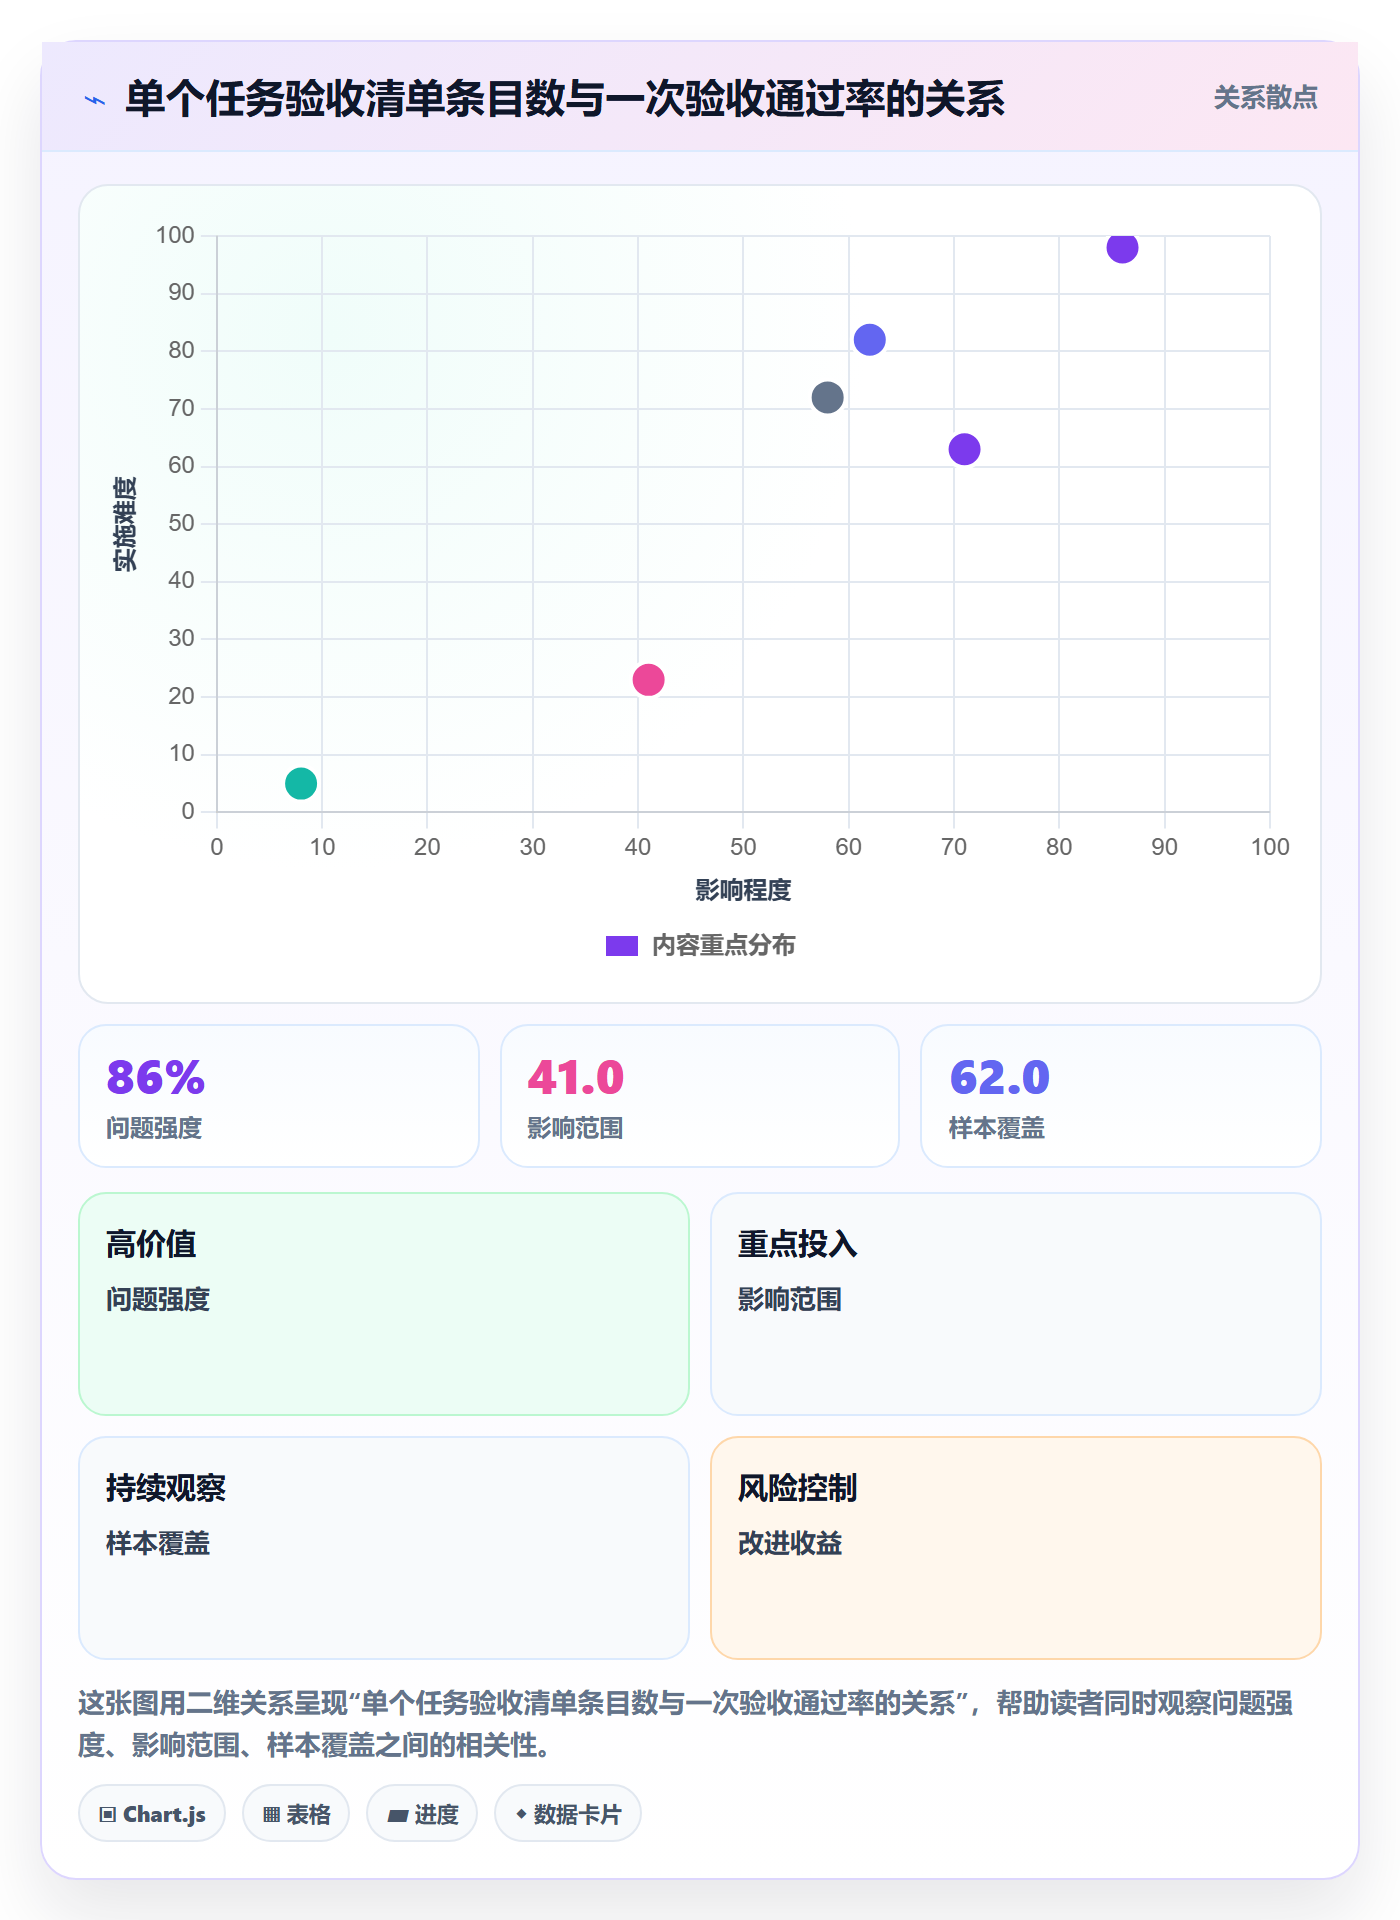1400x1920 pixels.
Task: Click 改进收益 text in the 风险控制 card
Action: [790, 1544]
